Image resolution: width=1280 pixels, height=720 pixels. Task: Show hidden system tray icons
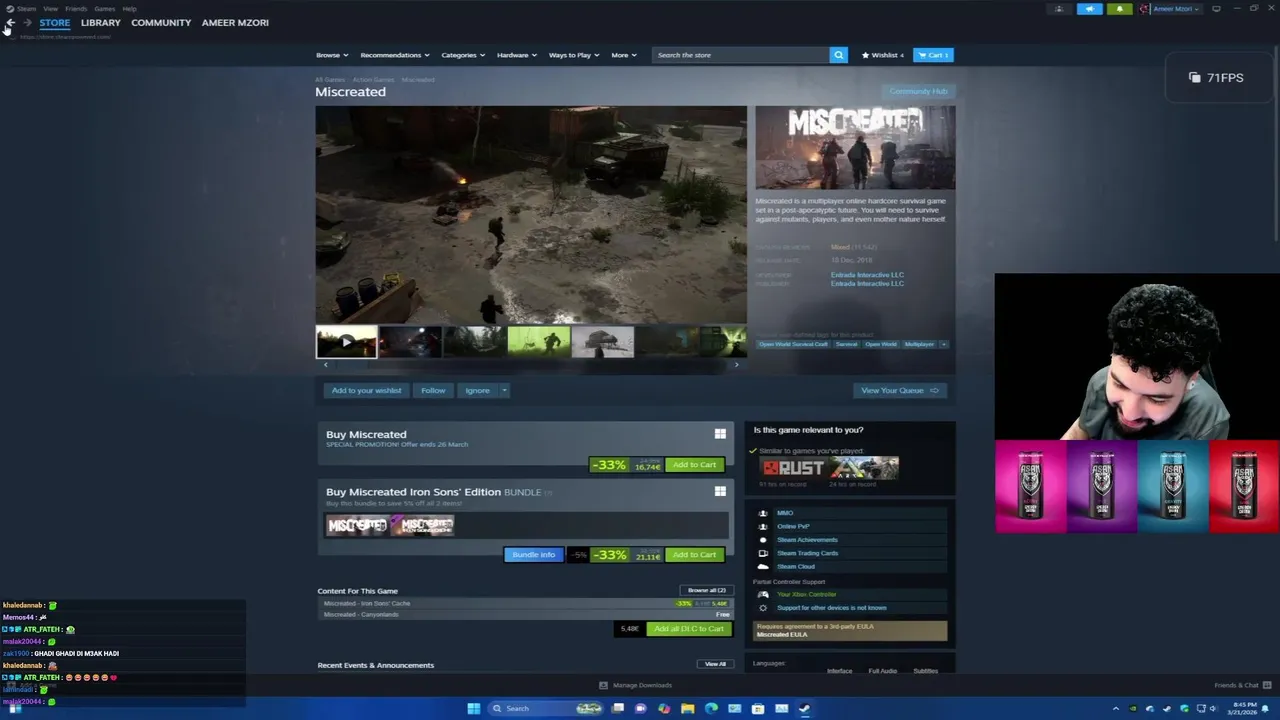(1116, 709)
